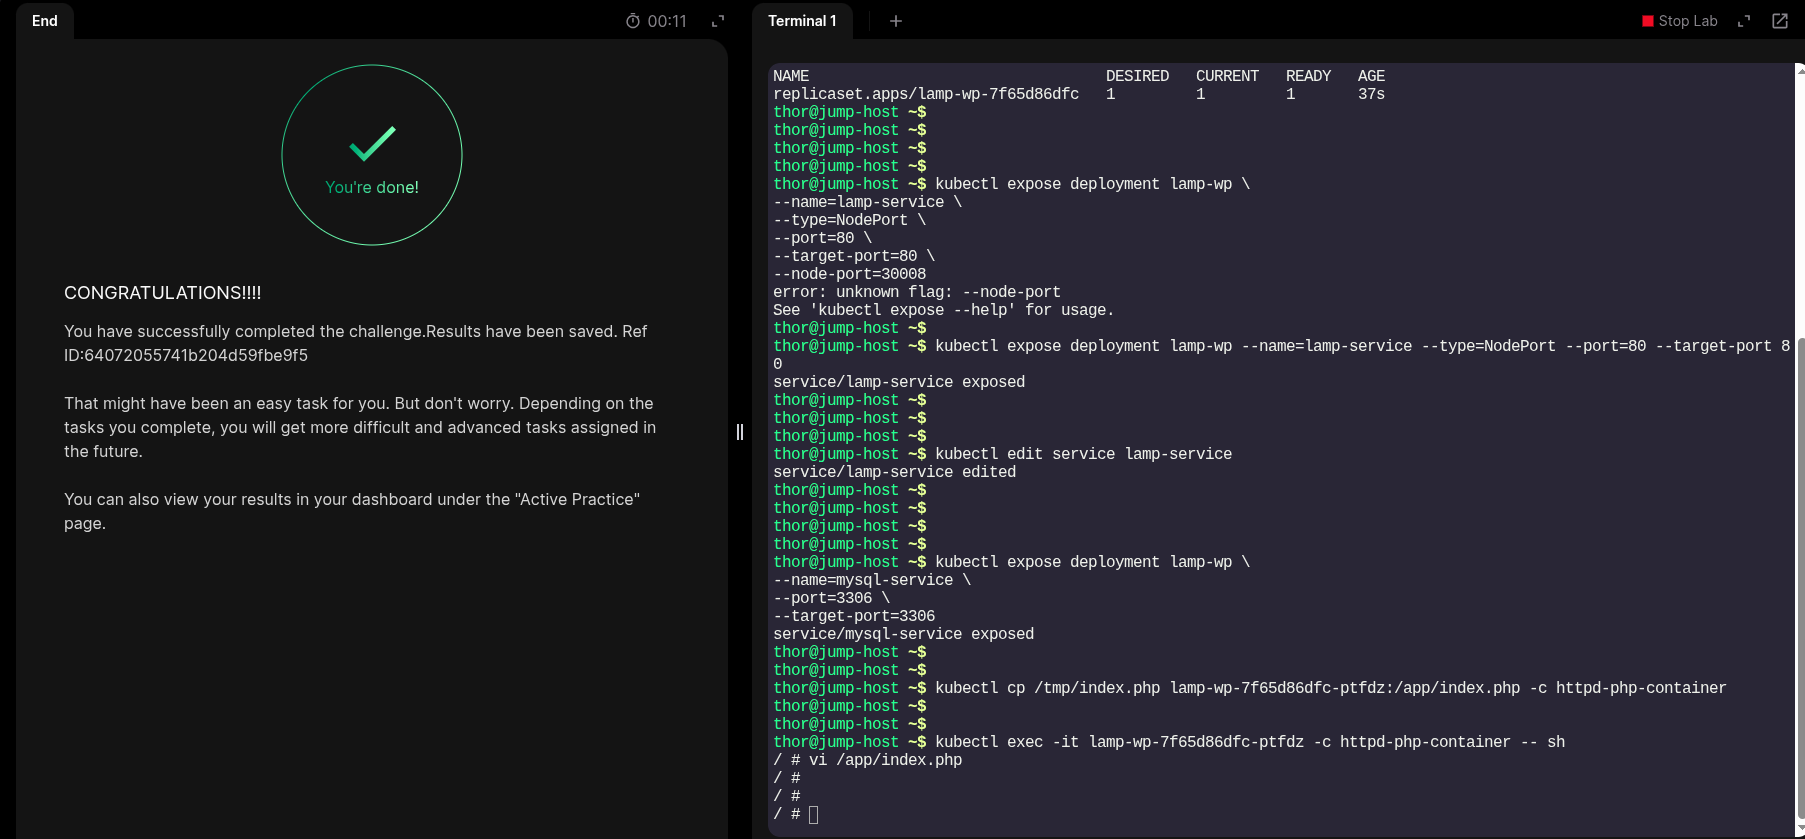The image size is (1805, 839).
Task: Add a new terminal tab
Action: [896, 21]
